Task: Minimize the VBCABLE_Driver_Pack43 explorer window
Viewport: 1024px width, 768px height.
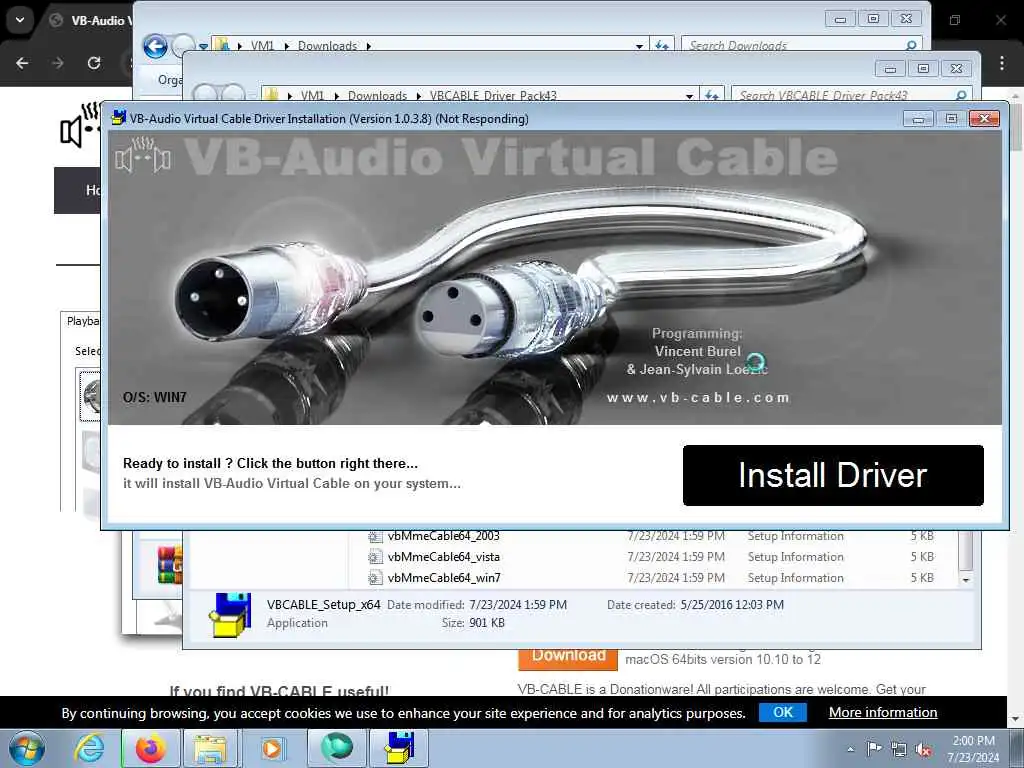Action: 889,69
